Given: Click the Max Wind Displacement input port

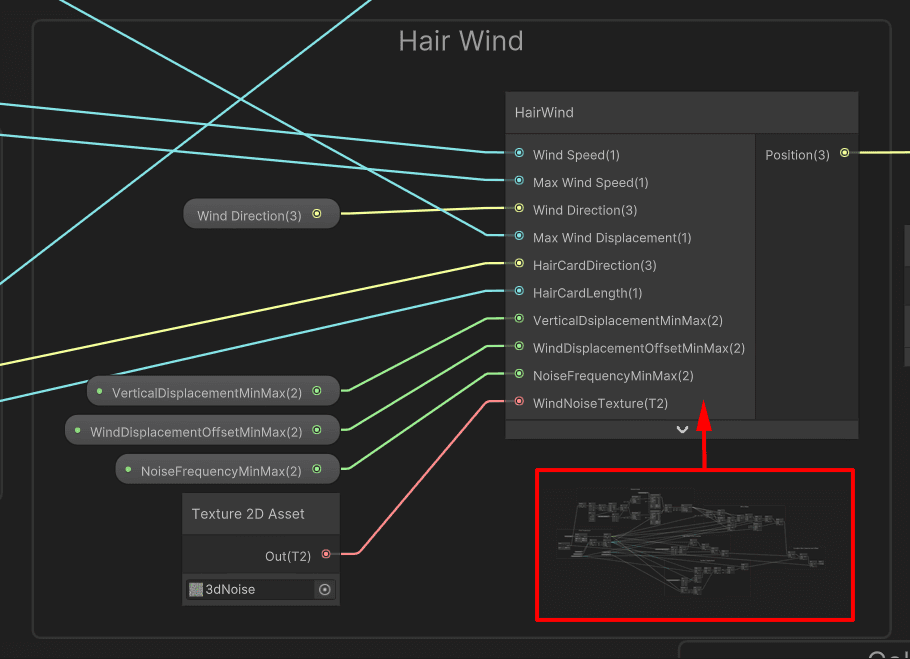Looking at the screenshot, I should (519, 236).
